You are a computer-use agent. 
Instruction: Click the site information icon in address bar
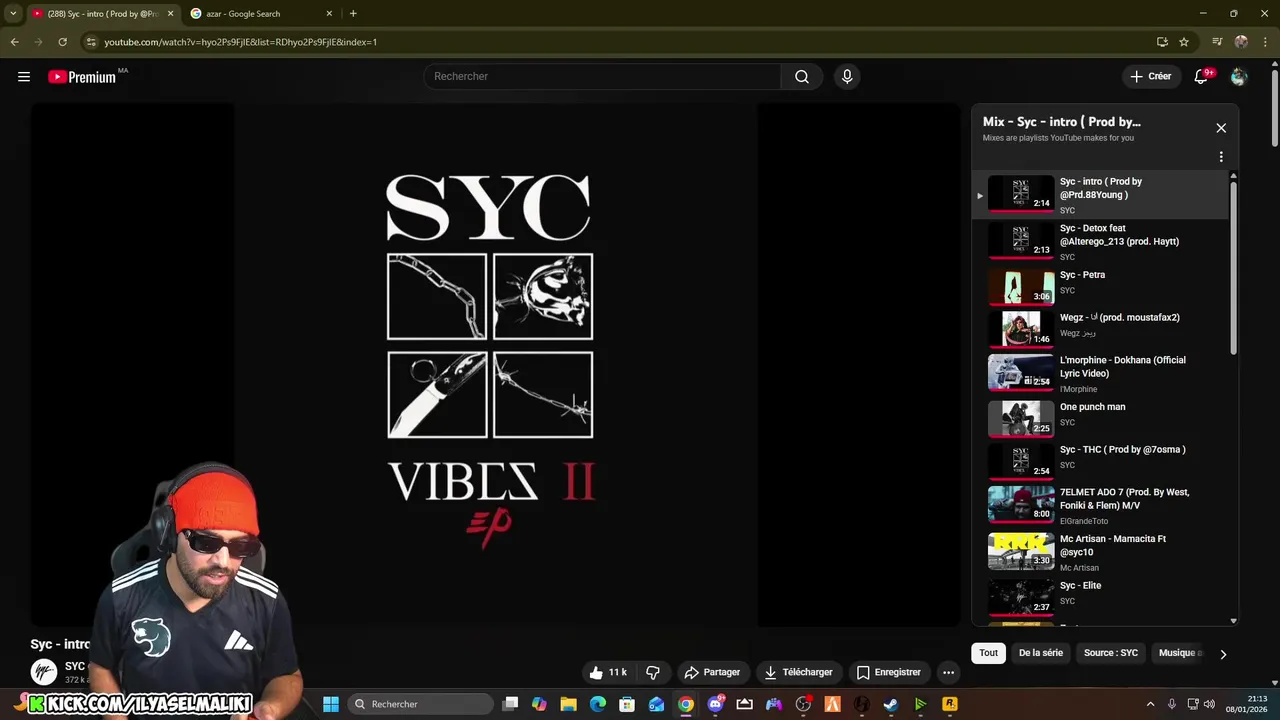[x=91, y=42]
